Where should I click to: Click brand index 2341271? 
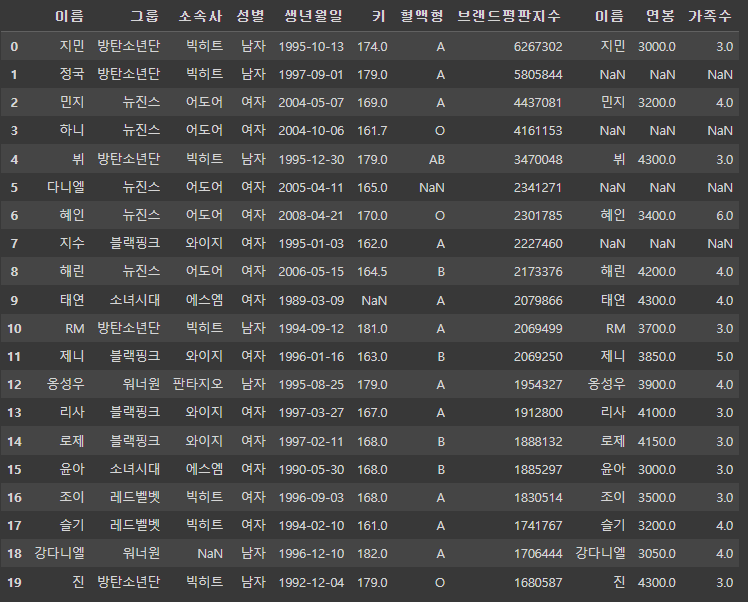538,187
